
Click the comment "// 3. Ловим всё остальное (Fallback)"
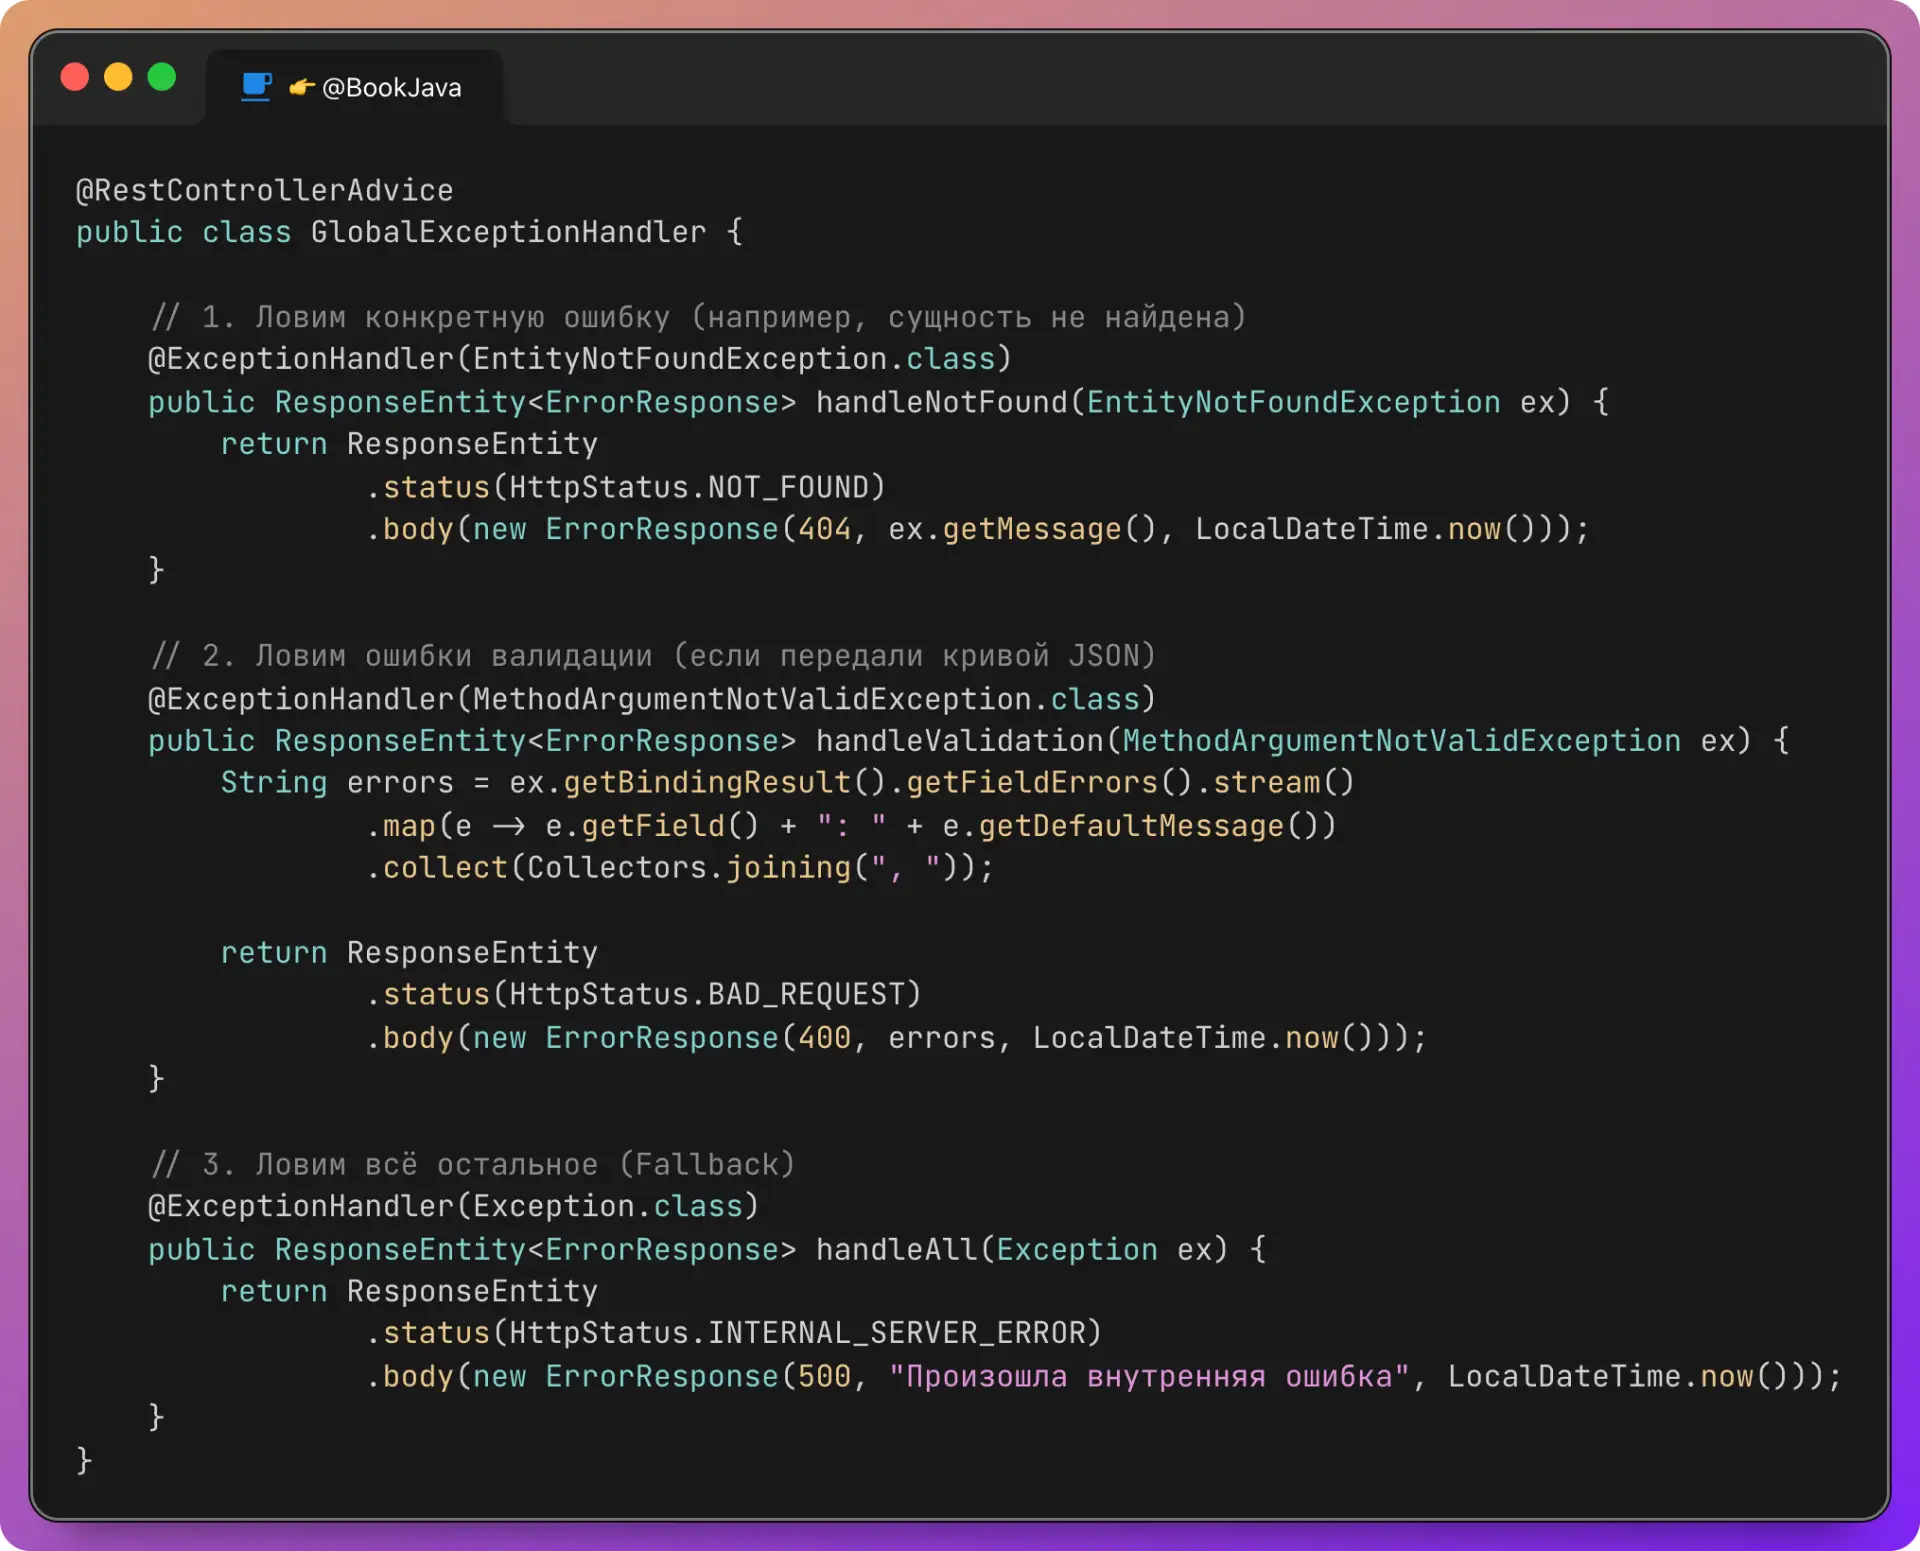click(473, 1165)
